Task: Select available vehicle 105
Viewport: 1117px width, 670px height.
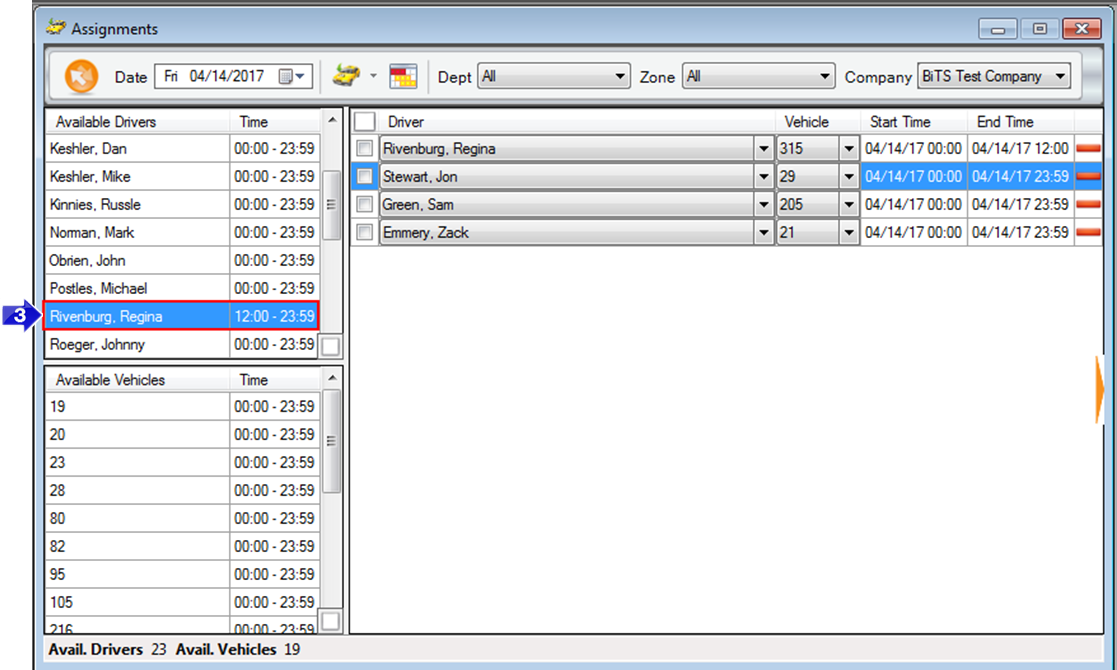Action: click(x=182, y=602)
